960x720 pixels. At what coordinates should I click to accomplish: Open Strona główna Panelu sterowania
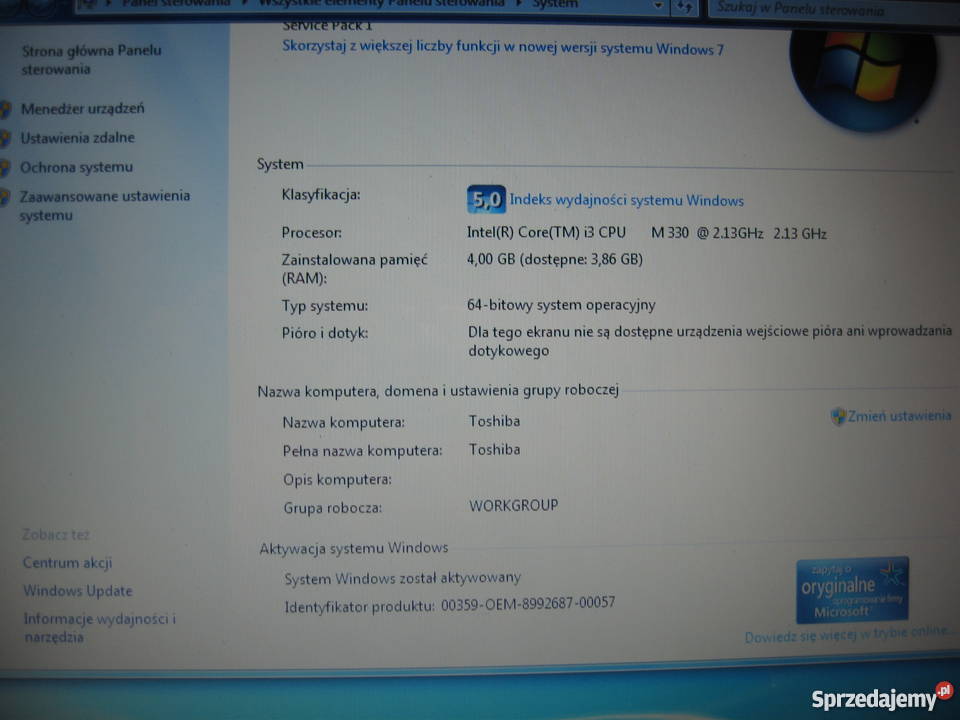coord(90,58)
